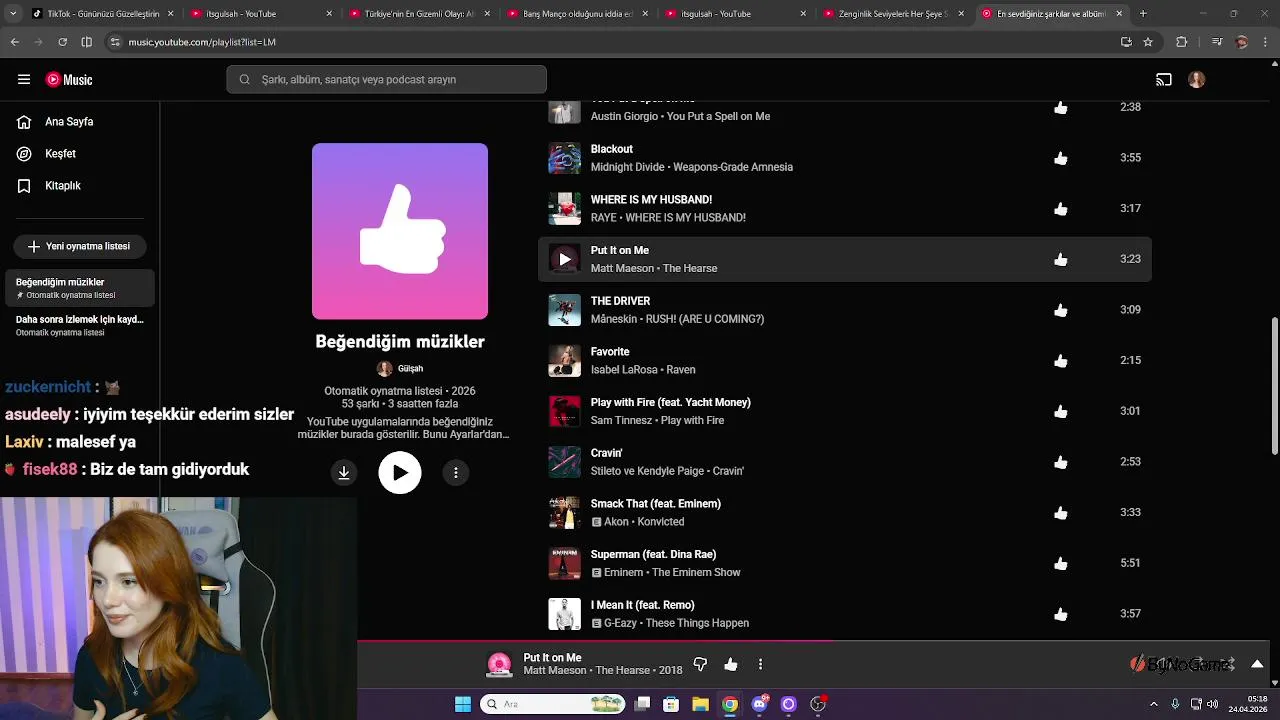Open playlist three-dot options menu
The height and width of the screenshot is (720, 1280).
coord(456,473)
